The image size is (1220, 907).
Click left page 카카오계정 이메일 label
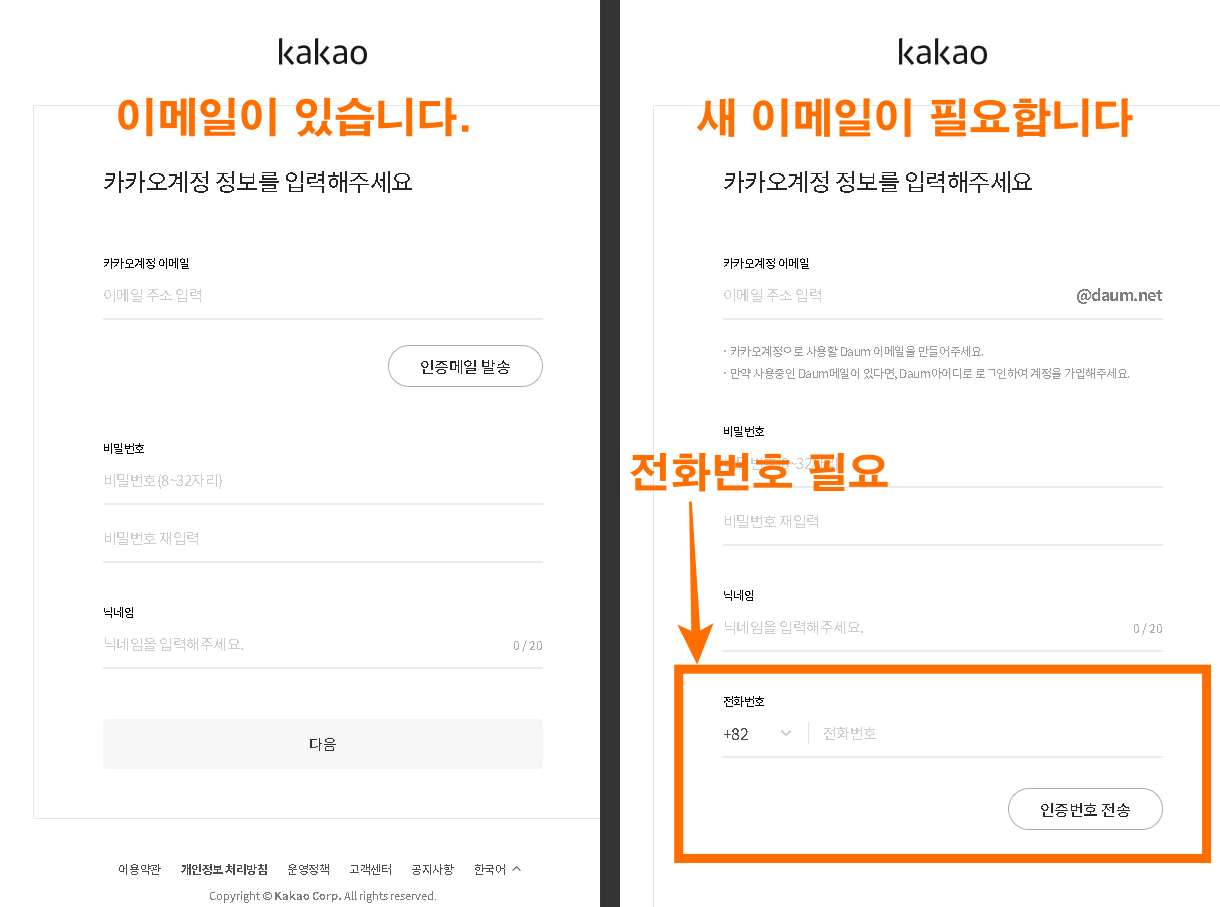tap(146, 263)
